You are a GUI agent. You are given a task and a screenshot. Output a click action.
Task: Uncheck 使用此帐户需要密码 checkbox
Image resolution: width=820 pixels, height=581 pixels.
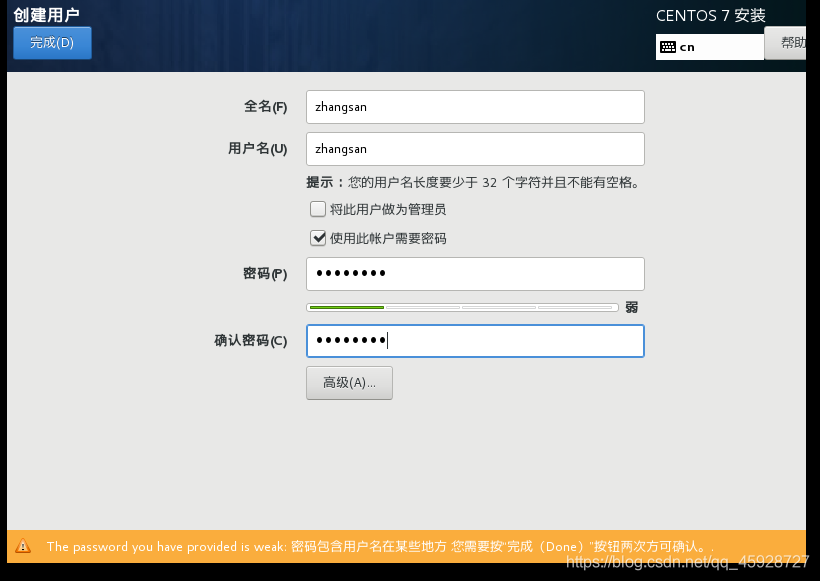[318, 238]
